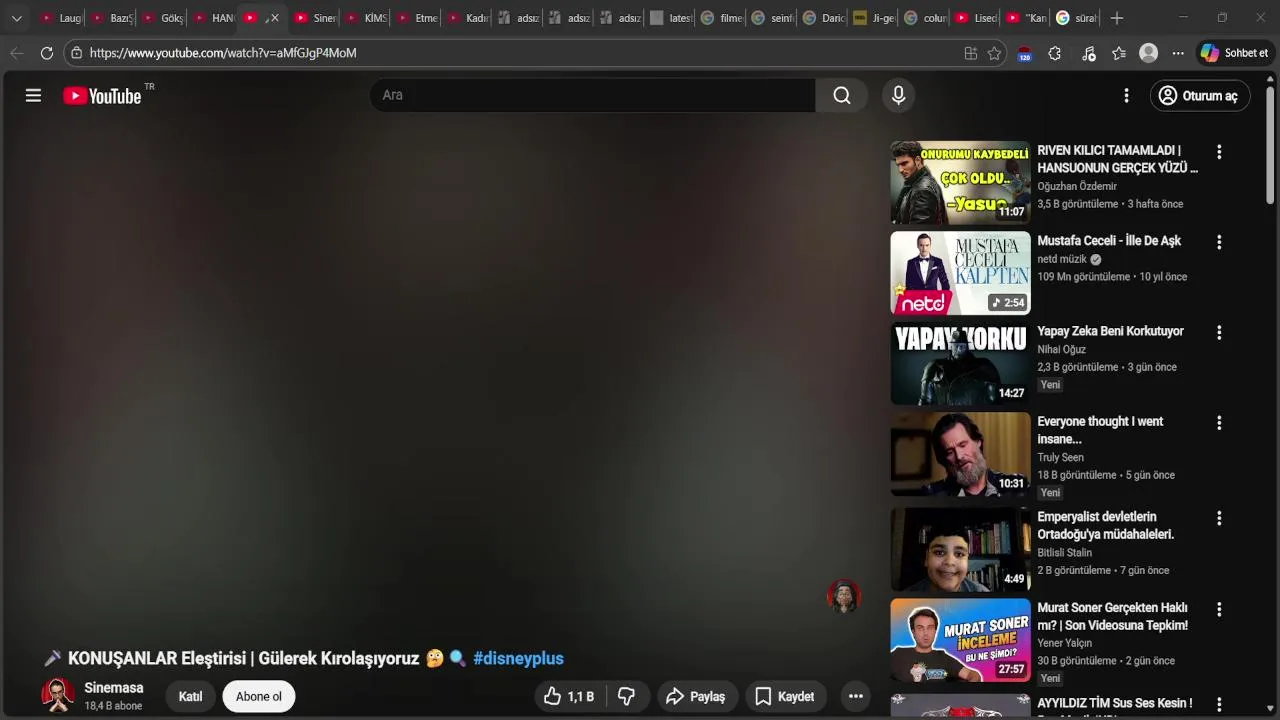Open the Sinemasa channel avatar

[57, 695]
